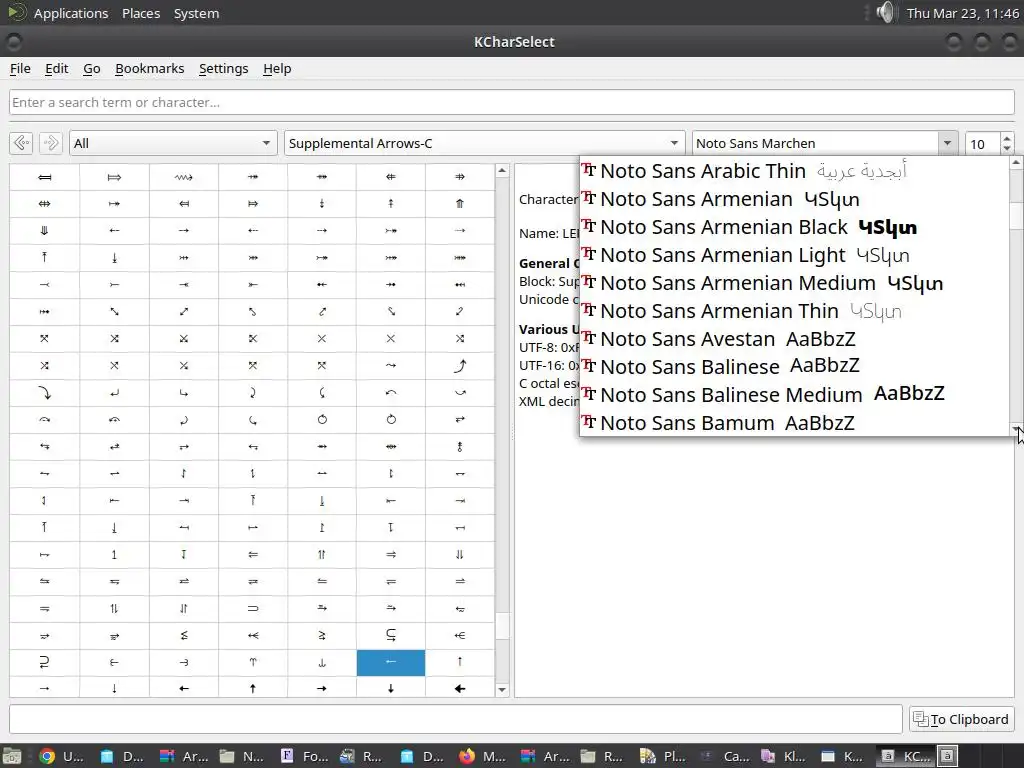Click the search term or character field
Screen dimensions: 1024x768
click(511, 103)
